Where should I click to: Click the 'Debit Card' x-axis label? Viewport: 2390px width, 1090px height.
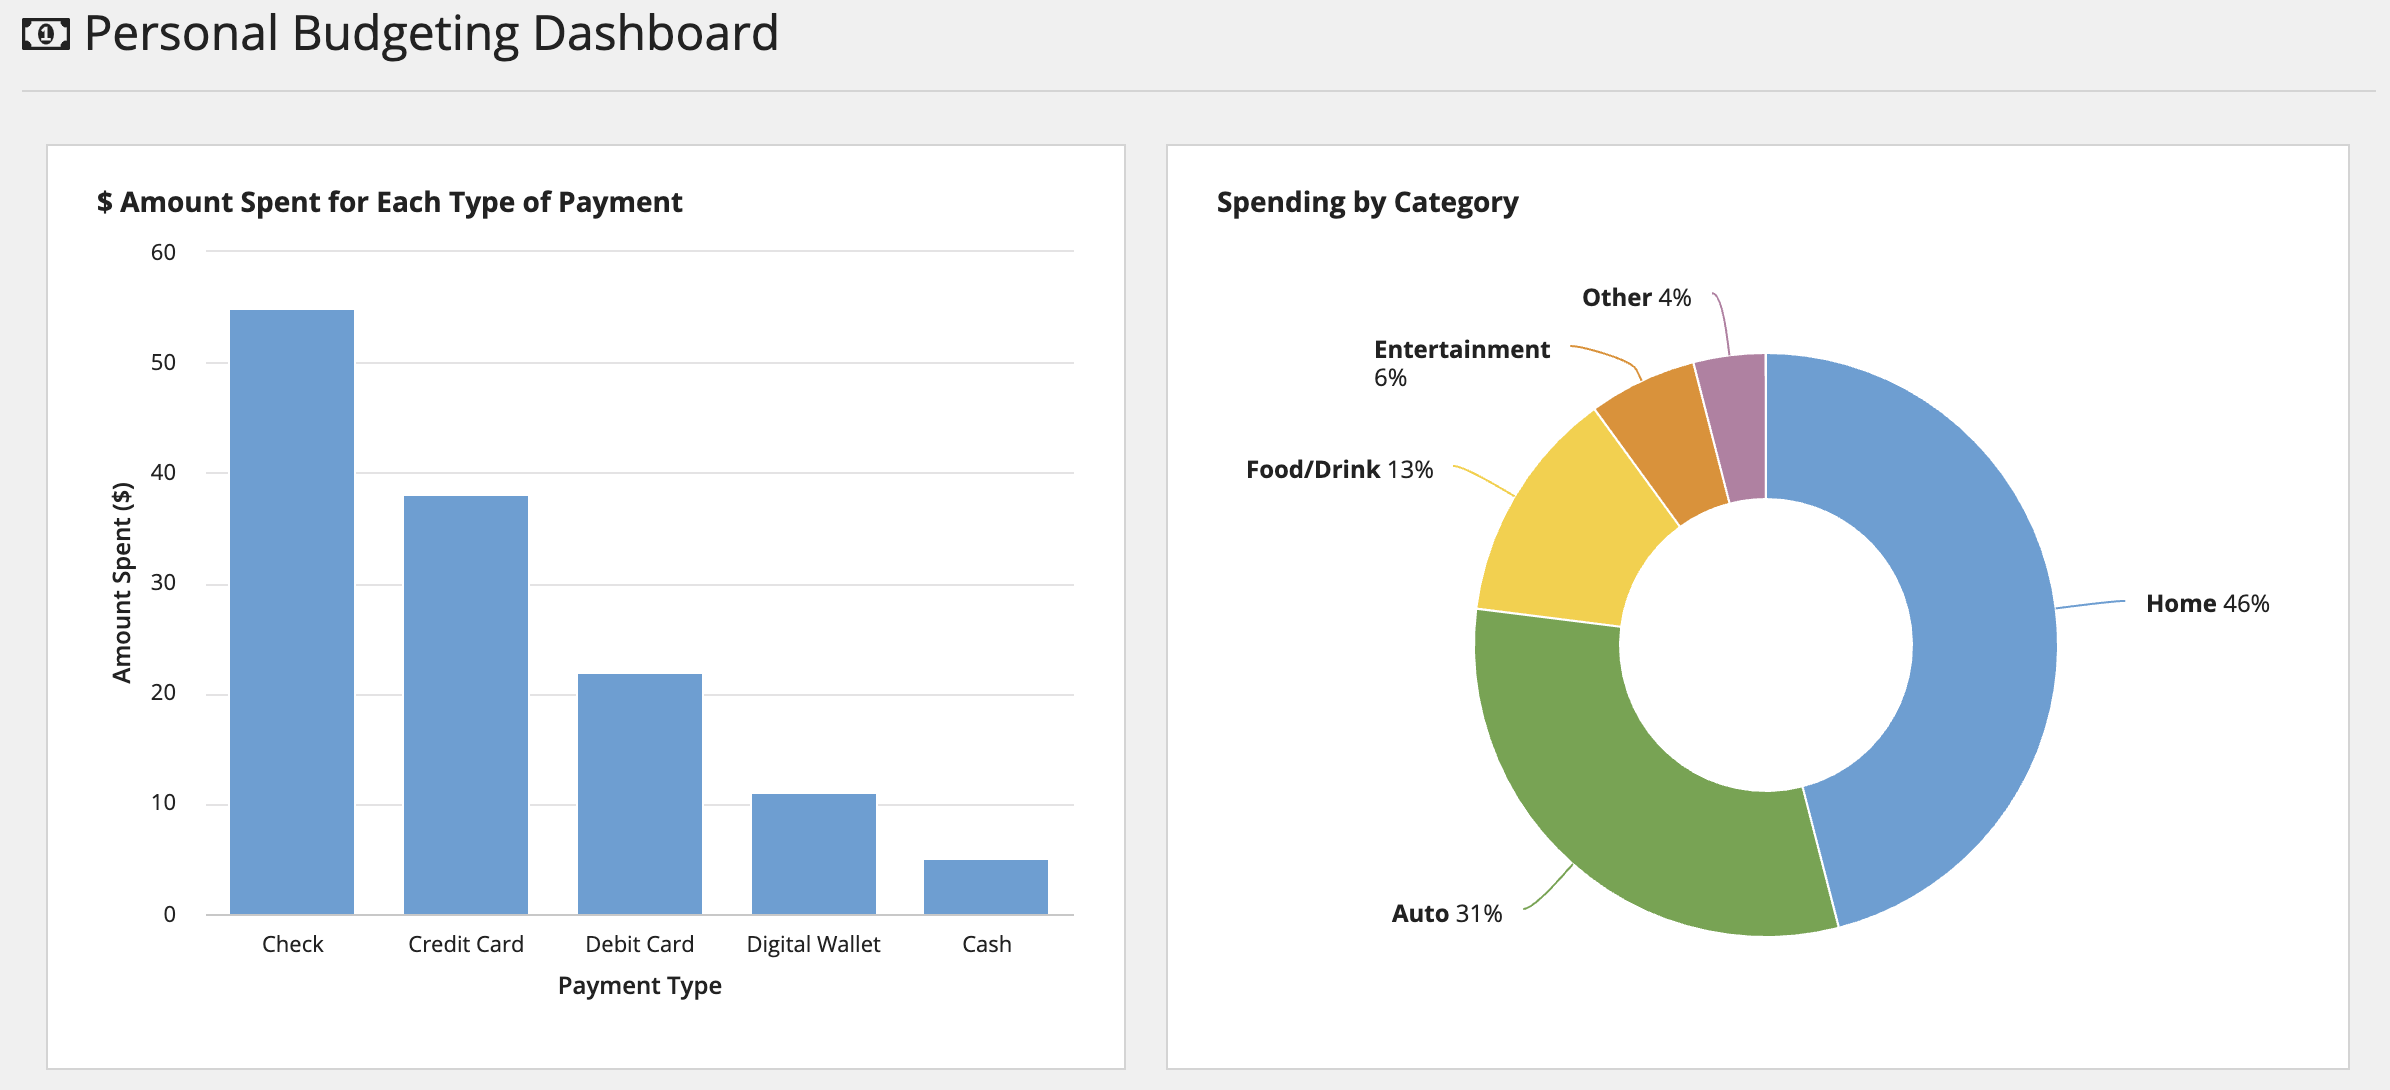[x=640, y=944]
